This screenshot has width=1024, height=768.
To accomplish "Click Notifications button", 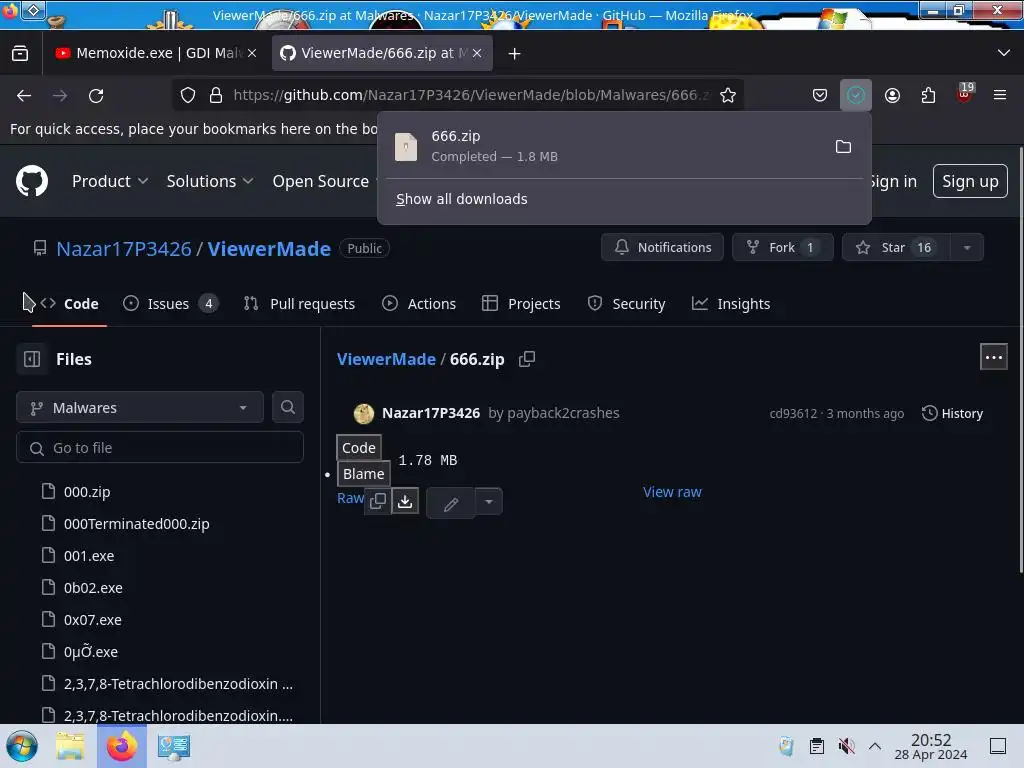I will pos(662,248).
